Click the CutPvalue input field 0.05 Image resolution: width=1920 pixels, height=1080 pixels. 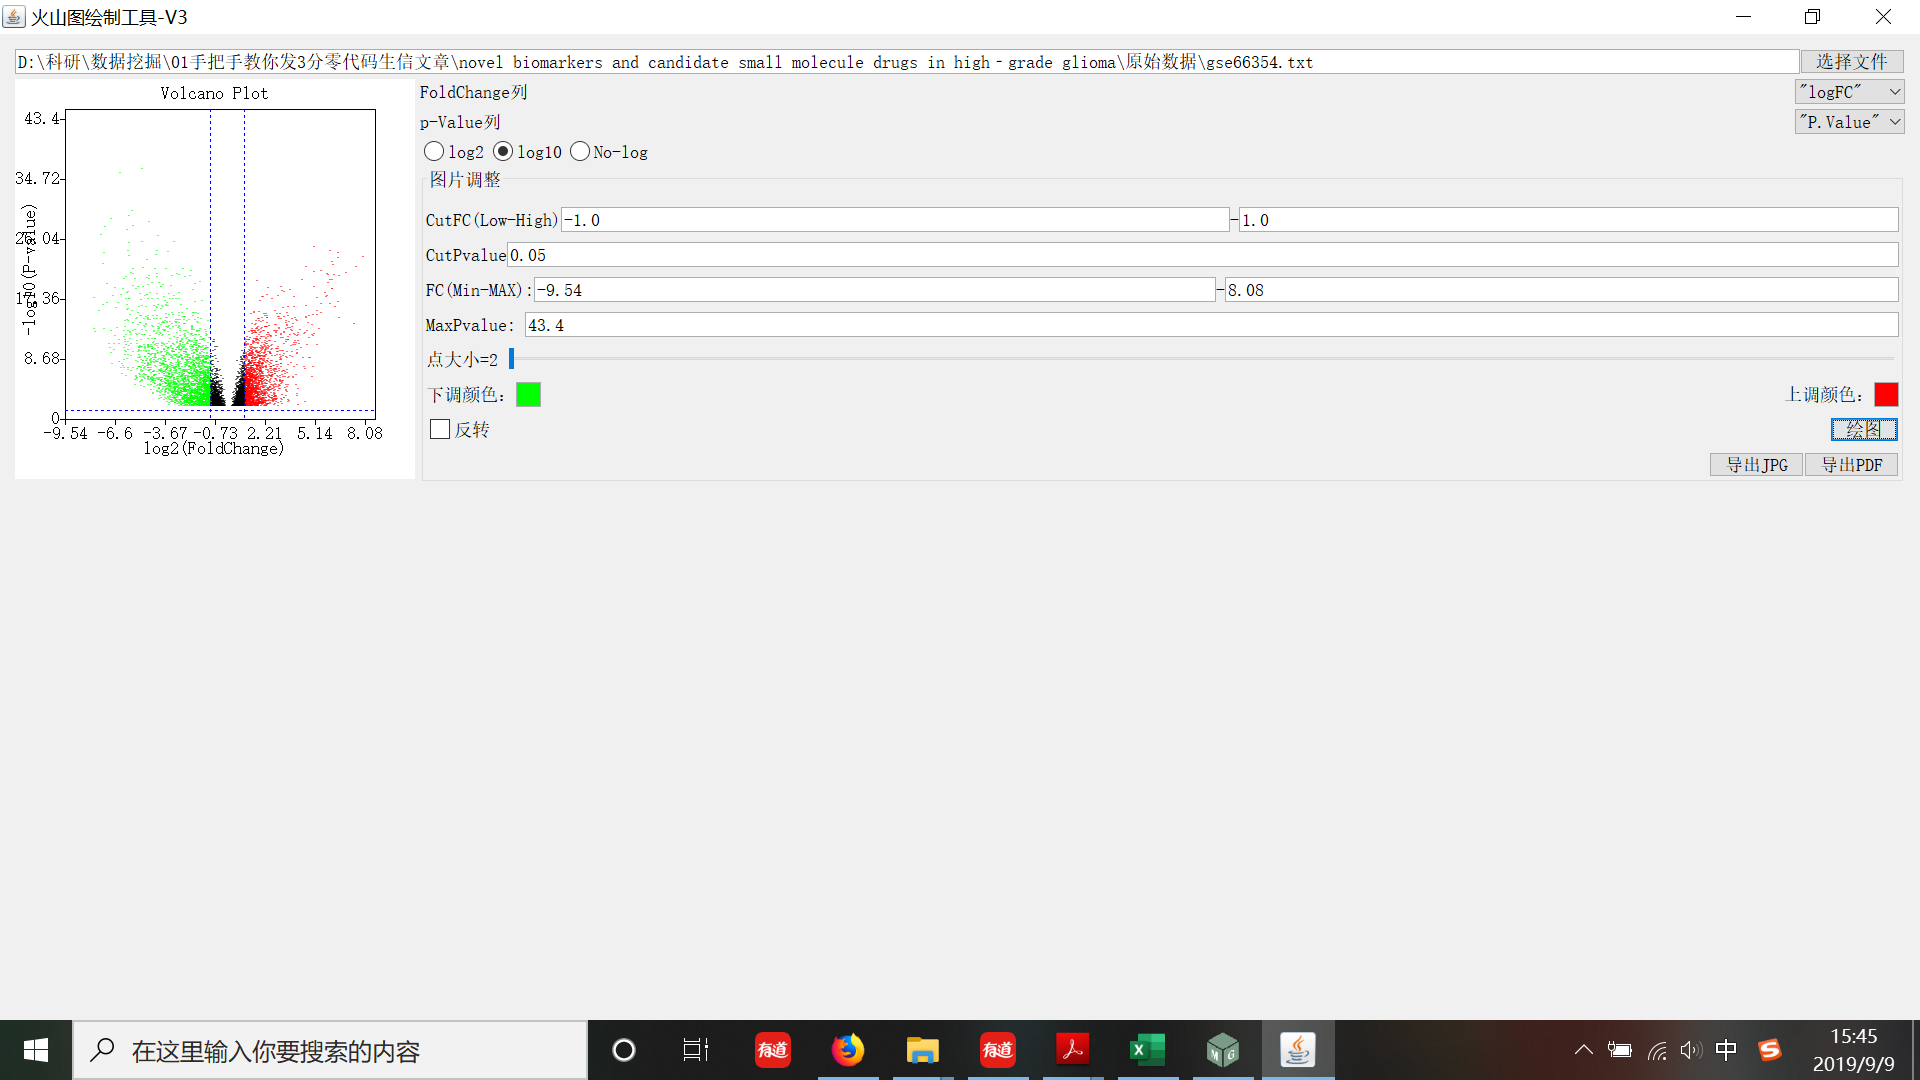point(1202,255)
